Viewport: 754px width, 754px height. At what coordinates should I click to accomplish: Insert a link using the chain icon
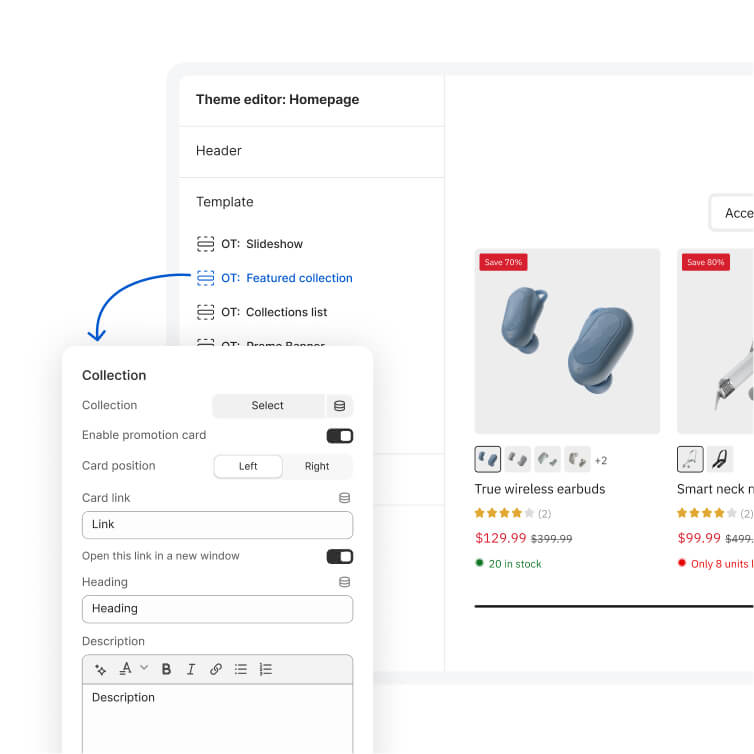pyautogui.click(x=215, y=670)
